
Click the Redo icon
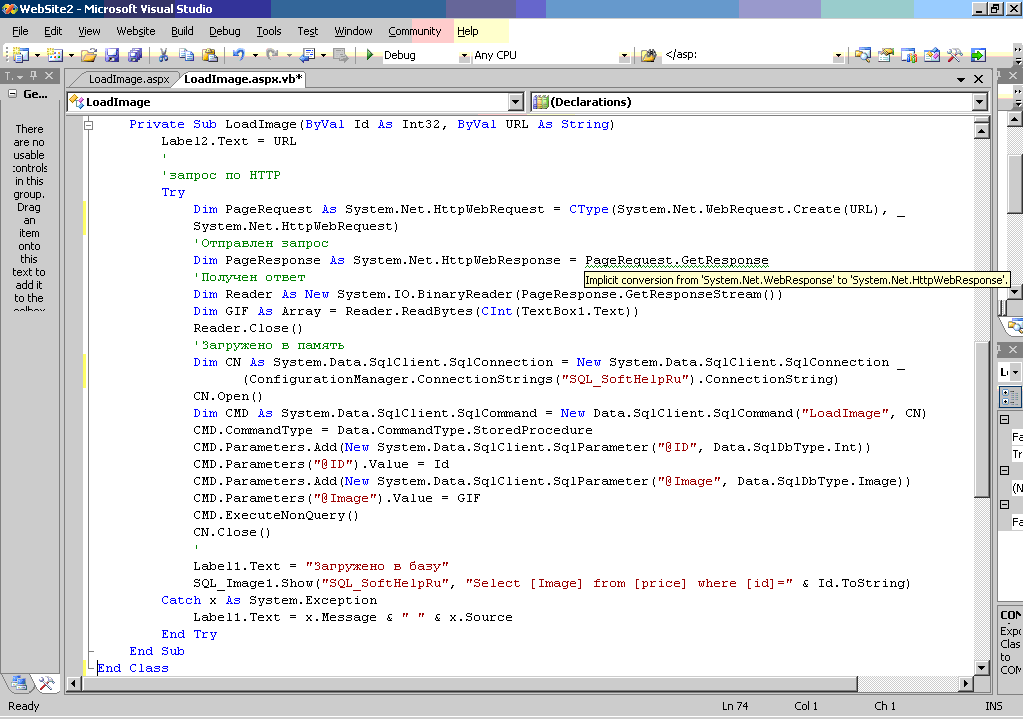[x=273, y=55]
